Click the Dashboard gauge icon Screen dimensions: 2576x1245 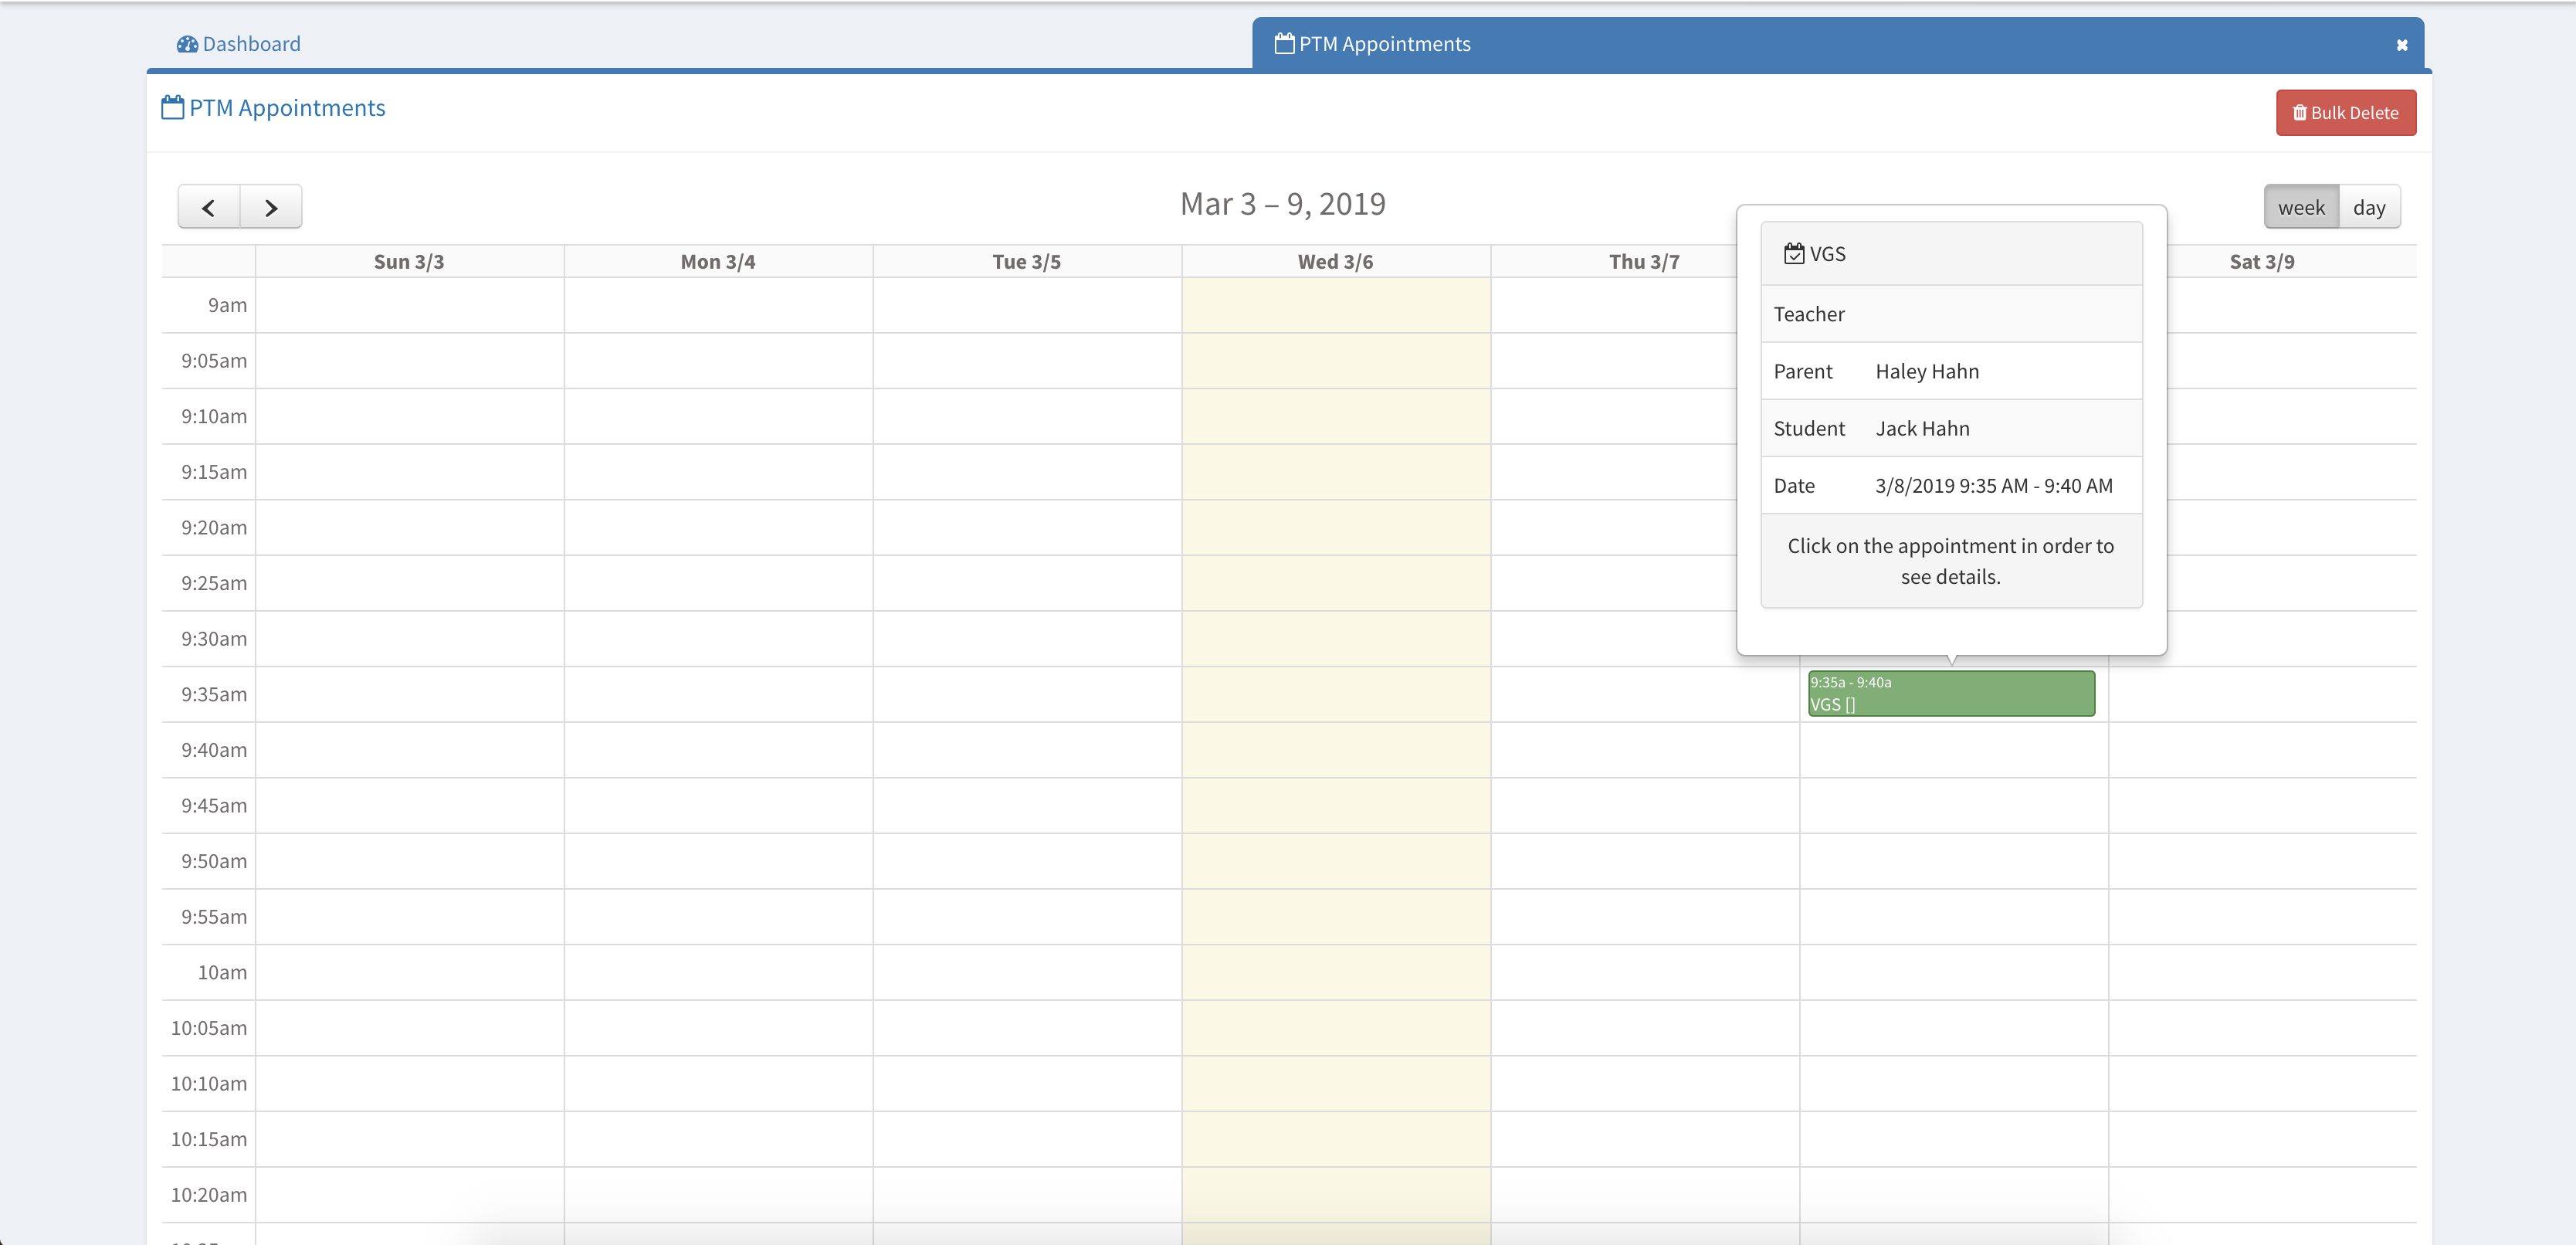(x=187, y=44)
